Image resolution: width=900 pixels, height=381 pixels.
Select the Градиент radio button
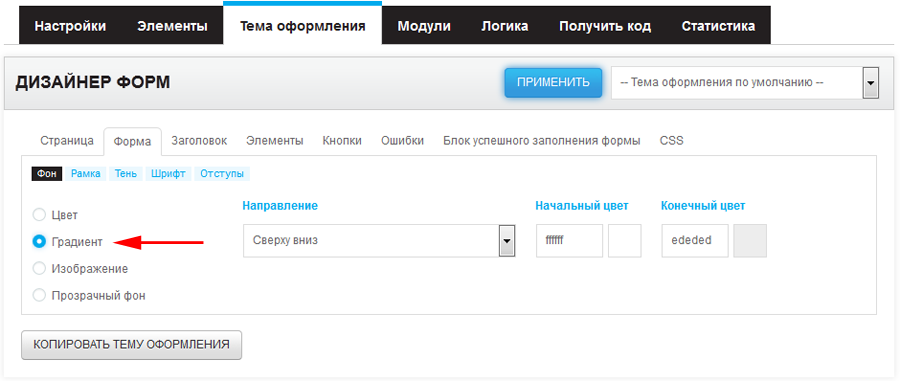[x=39, y=242]
